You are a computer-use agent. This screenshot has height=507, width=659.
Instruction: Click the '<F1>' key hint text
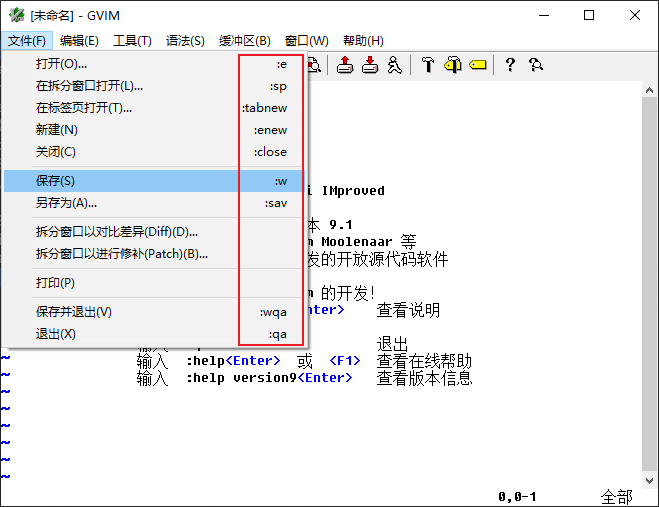click(x=345, y=361)
